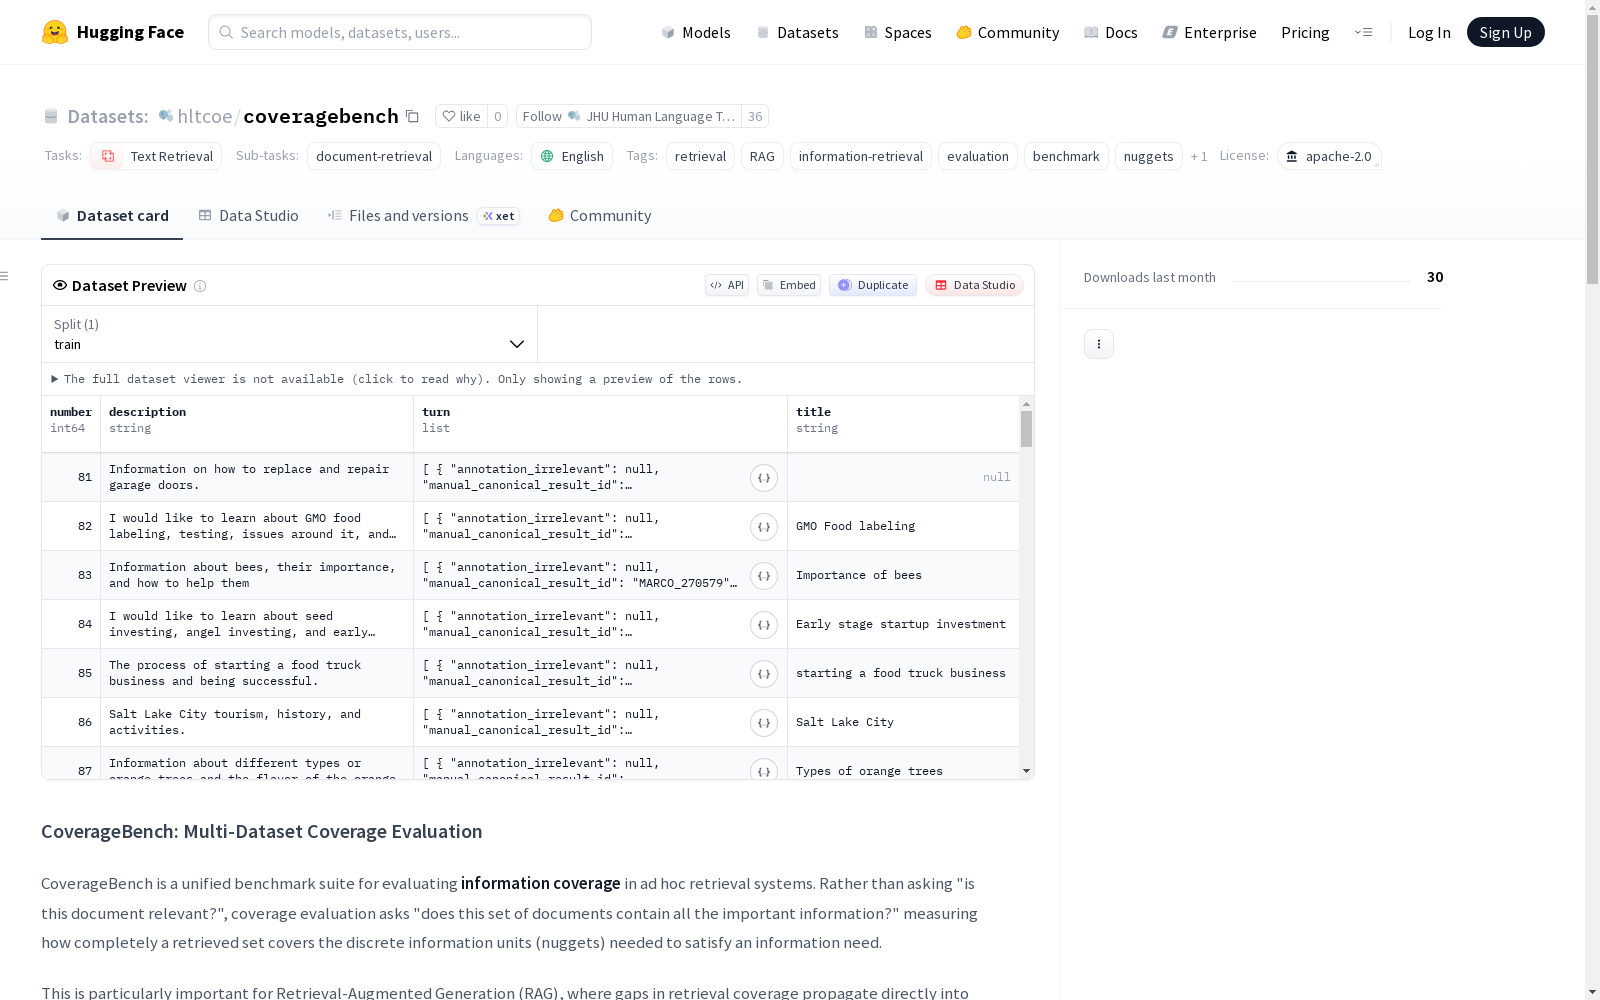The width and height of the screenshot is (1600, 1000).
Task: Click the apache-2.0 license tag
Action: 1330,156
